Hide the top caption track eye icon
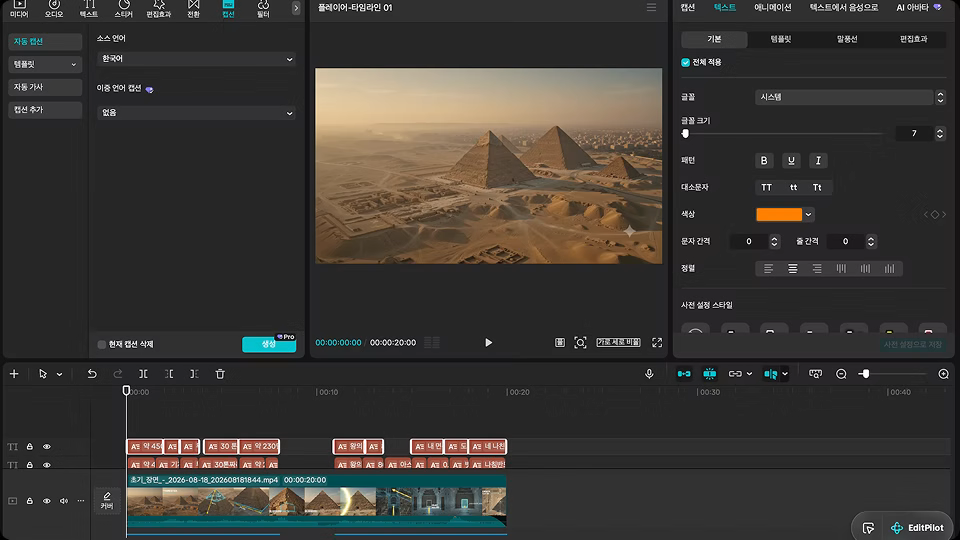 [x=47, y=446]
